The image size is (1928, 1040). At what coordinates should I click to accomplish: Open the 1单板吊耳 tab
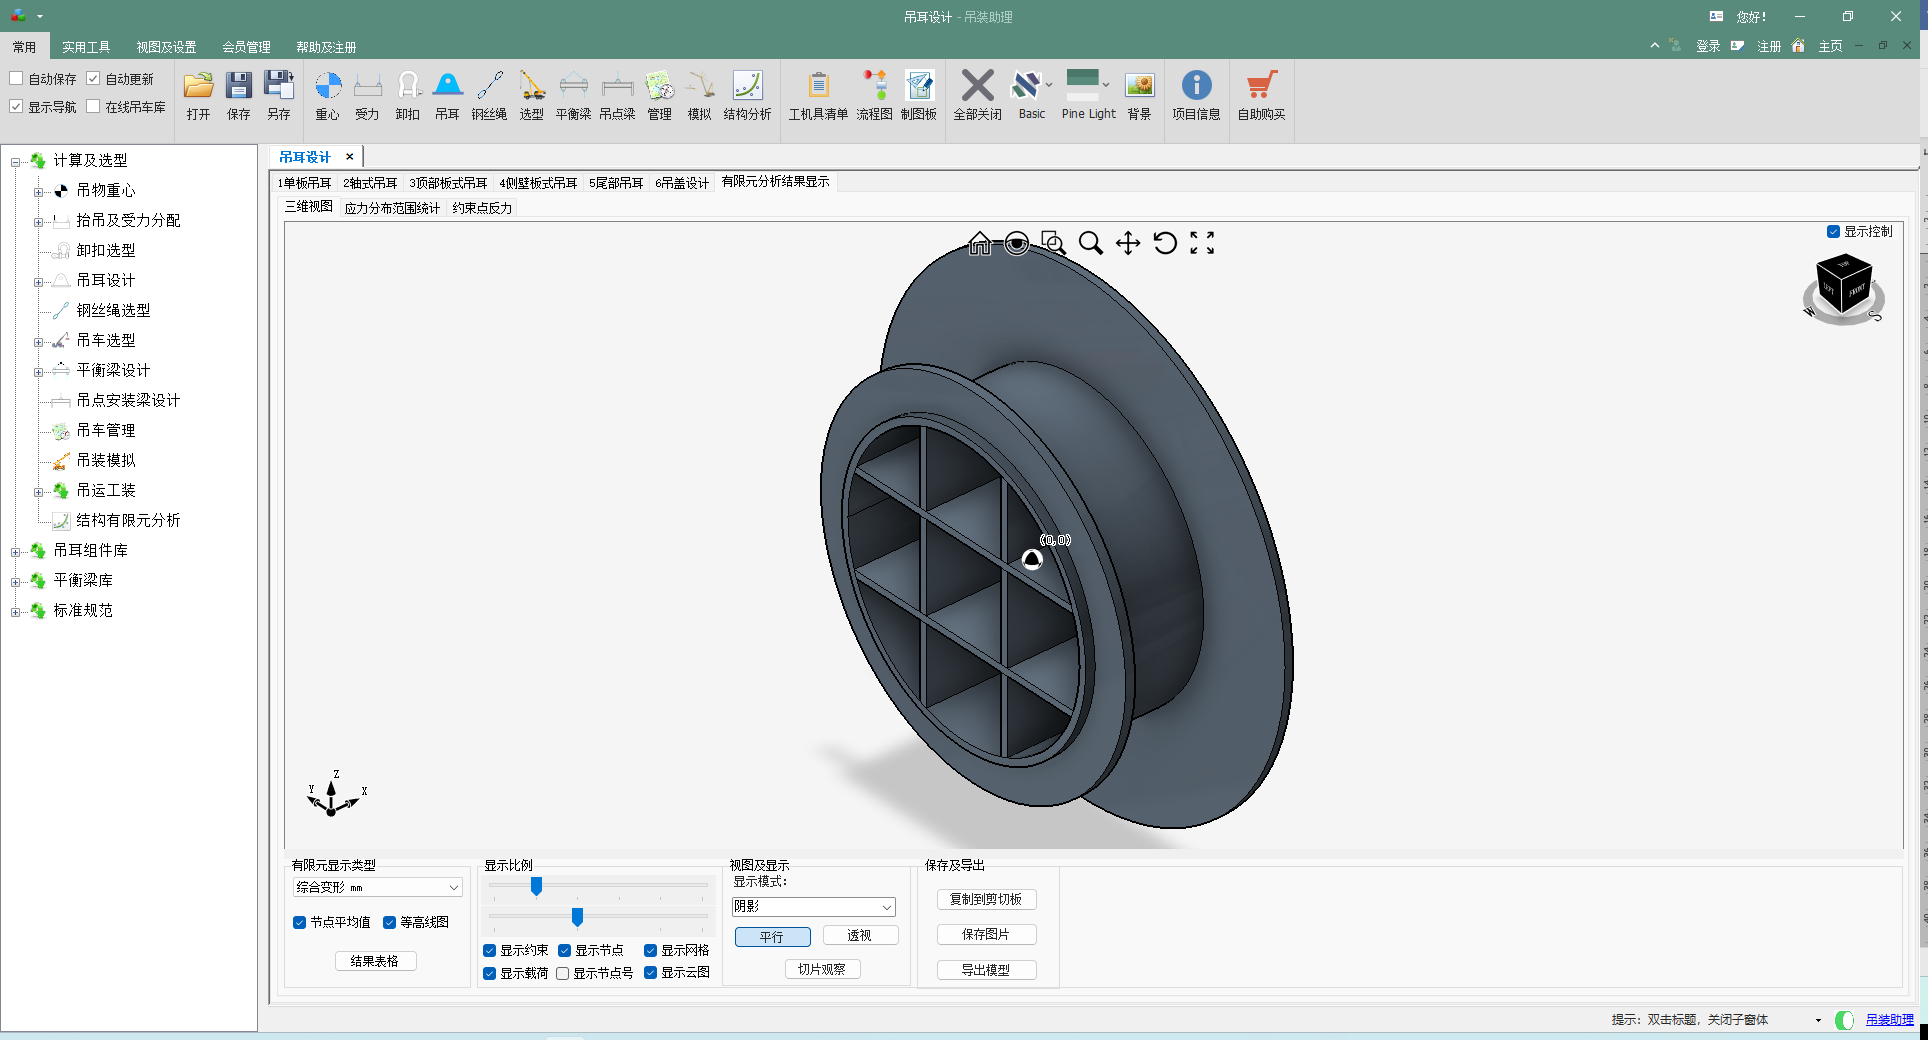pos(304,183)
